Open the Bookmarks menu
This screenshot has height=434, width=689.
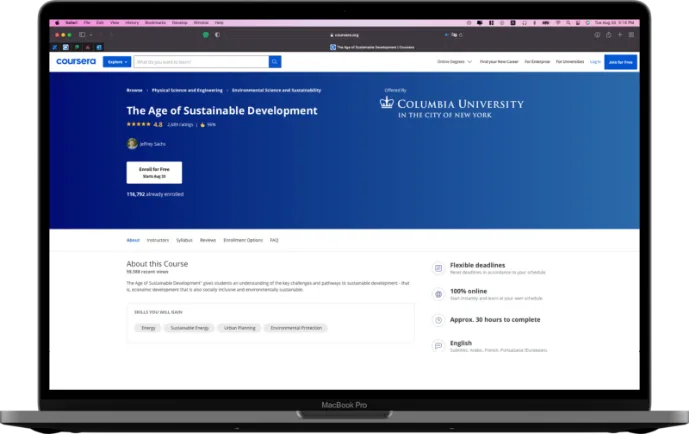pyautogui.click(x=156, y=23)
